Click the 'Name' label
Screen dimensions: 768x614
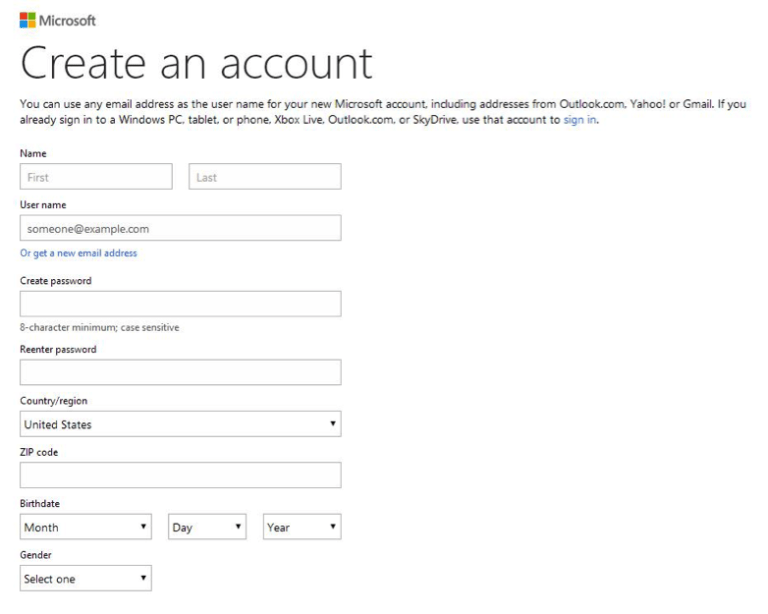33,153
